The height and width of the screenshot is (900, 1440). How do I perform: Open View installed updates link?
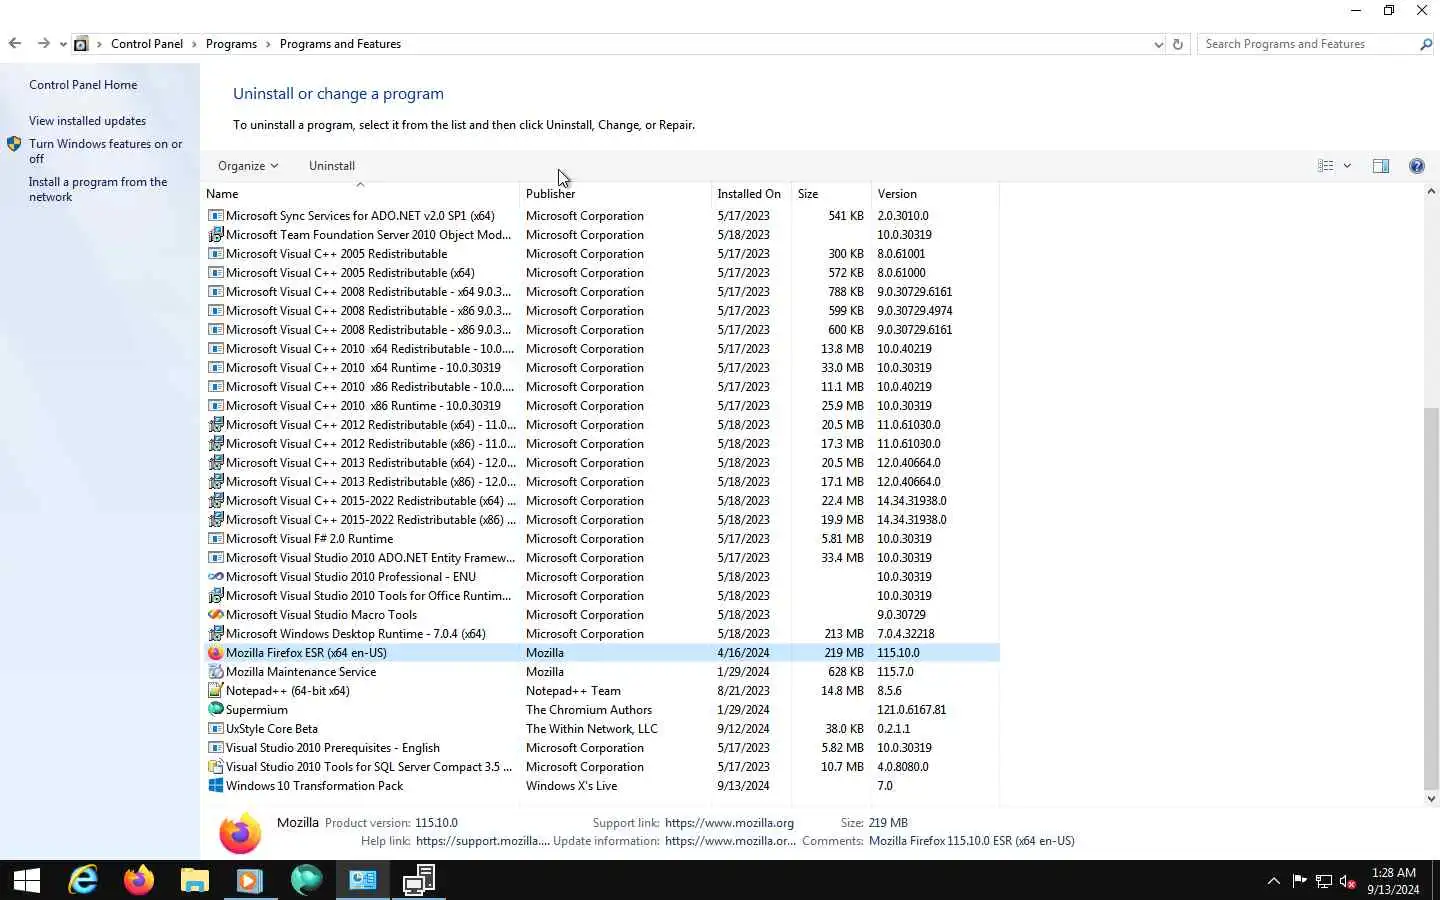click(x=87, y=121)
